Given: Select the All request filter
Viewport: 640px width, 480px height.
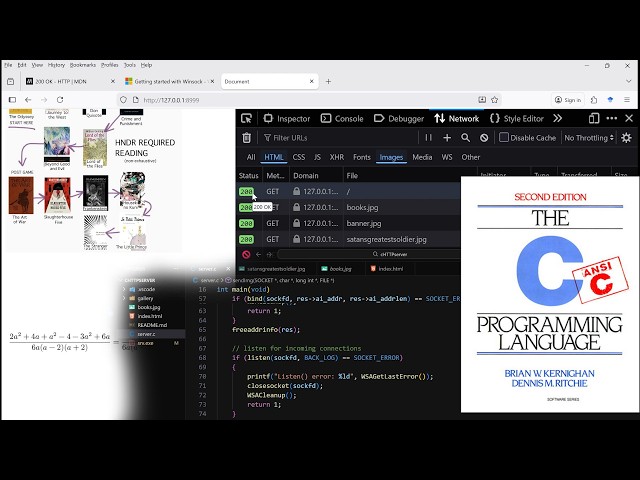Looking at the screenshot, I should coord(251,157).
